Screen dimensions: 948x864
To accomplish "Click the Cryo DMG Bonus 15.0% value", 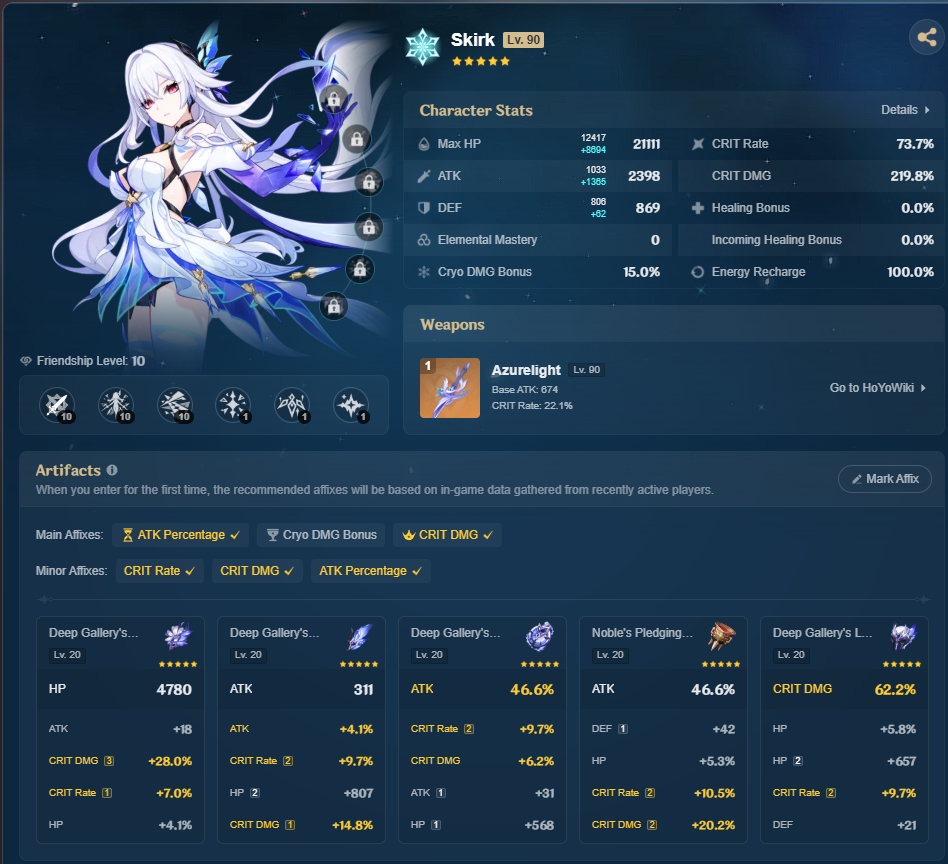I will 641,272.
